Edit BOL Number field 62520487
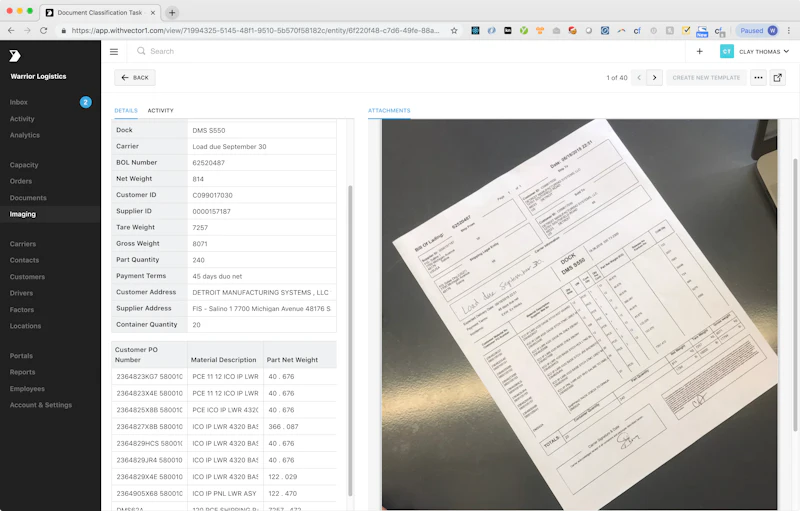 (x=262, y=163)
